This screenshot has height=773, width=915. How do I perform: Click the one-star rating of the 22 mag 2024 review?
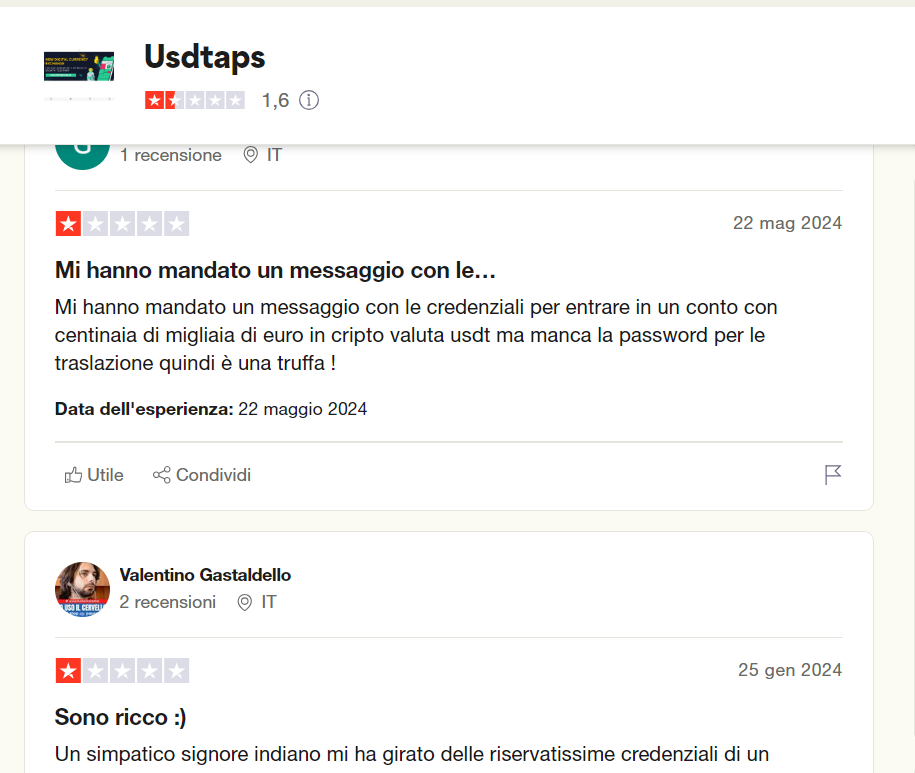tap(123, 223)
